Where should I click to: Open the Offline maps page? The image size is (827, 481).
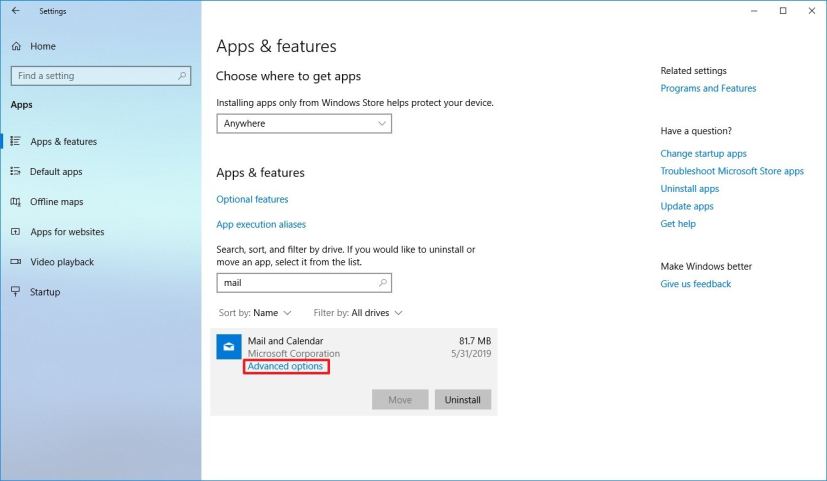click(56, 201)
